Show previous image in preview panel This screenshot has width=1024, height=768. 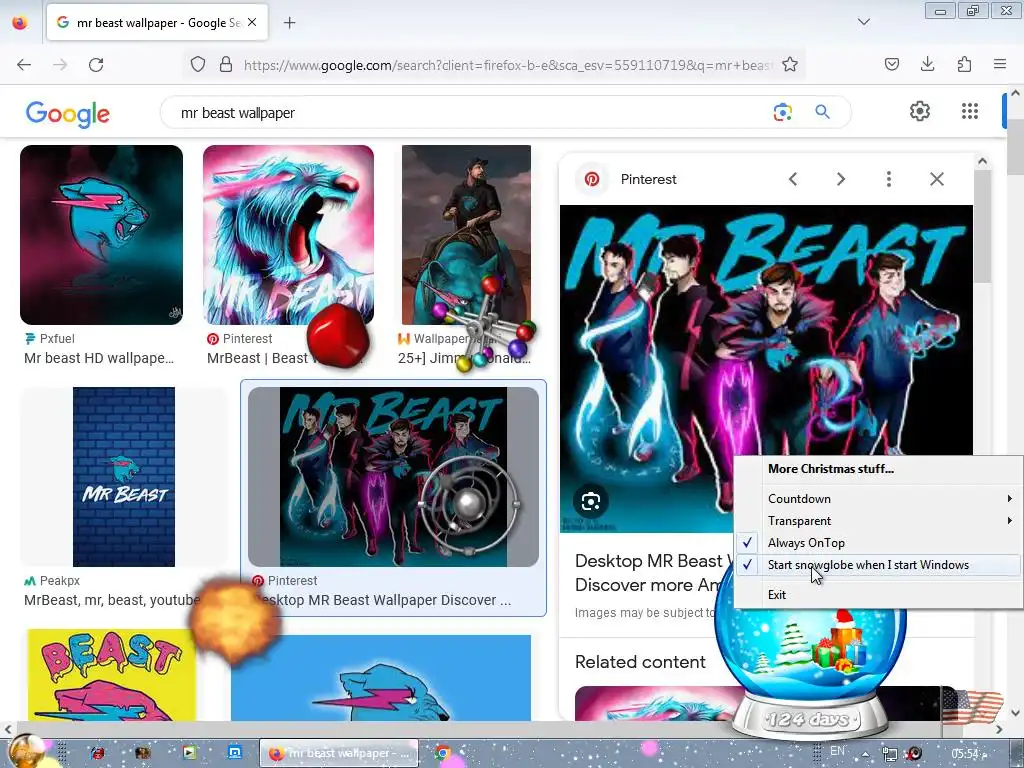(x=793, y=179)
